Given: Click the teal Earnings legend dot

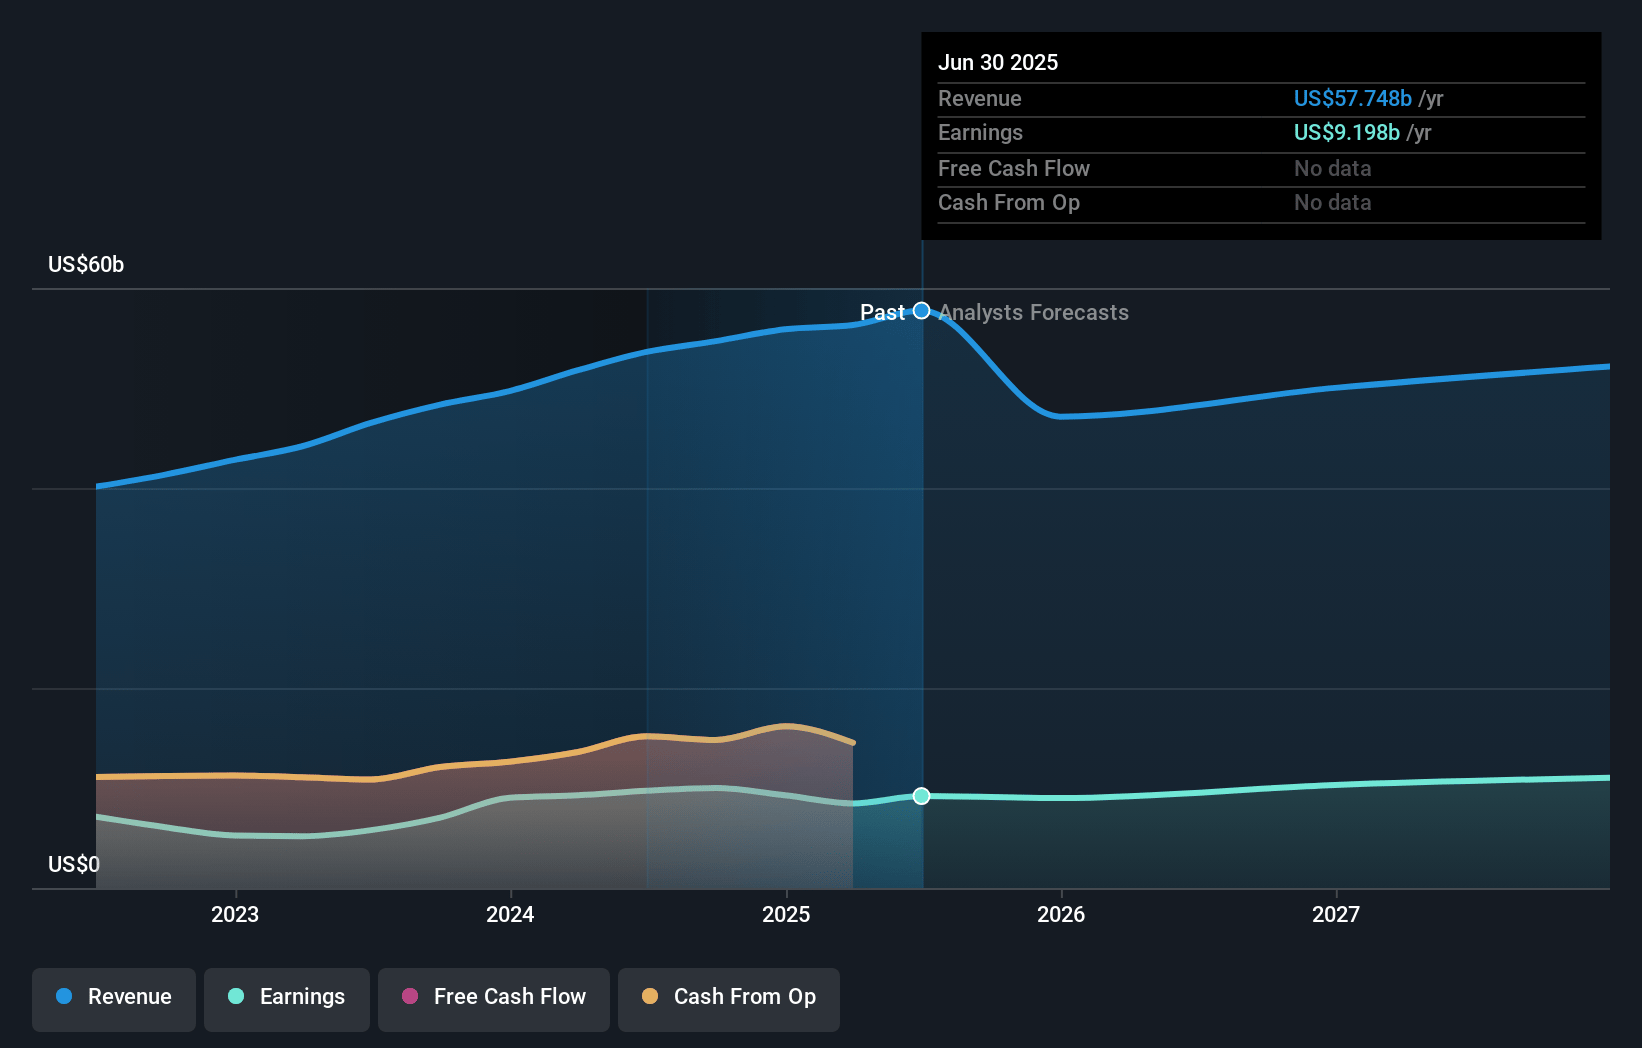Looking at the screenshot, I should pos(236,996).
